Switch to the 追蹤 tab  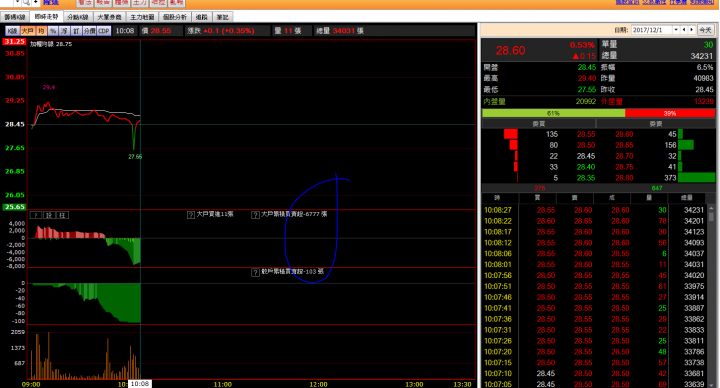point(201,17)
